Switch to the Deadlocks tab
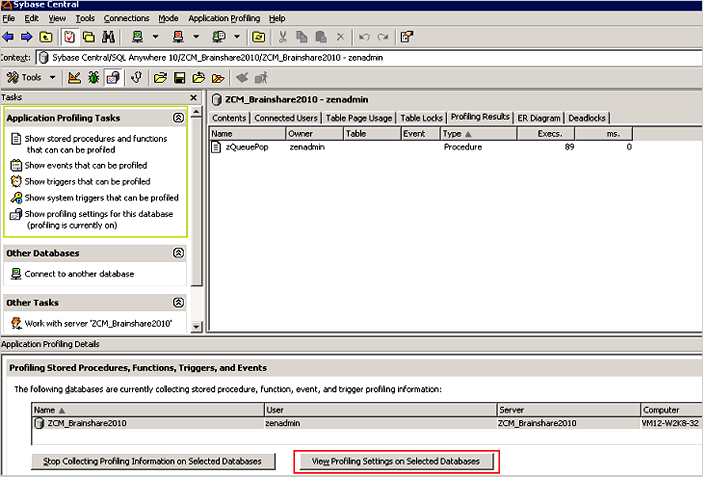 pyautogui.click(x=587, y=118)
